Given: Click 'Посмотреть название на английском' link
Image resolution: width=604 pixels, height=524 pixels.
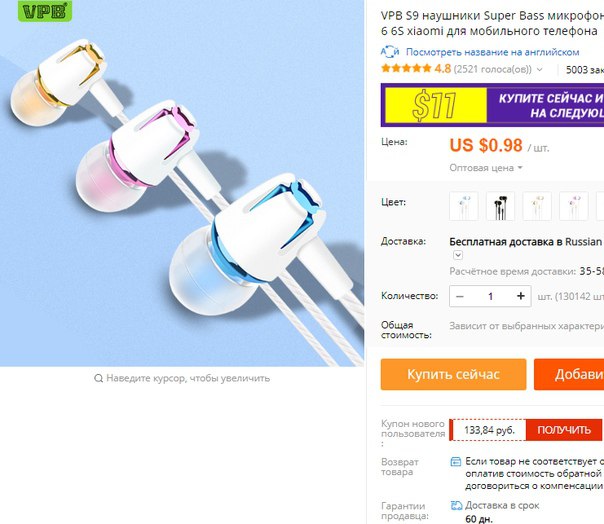Looking at the screenshot, I should pos(492,52).
